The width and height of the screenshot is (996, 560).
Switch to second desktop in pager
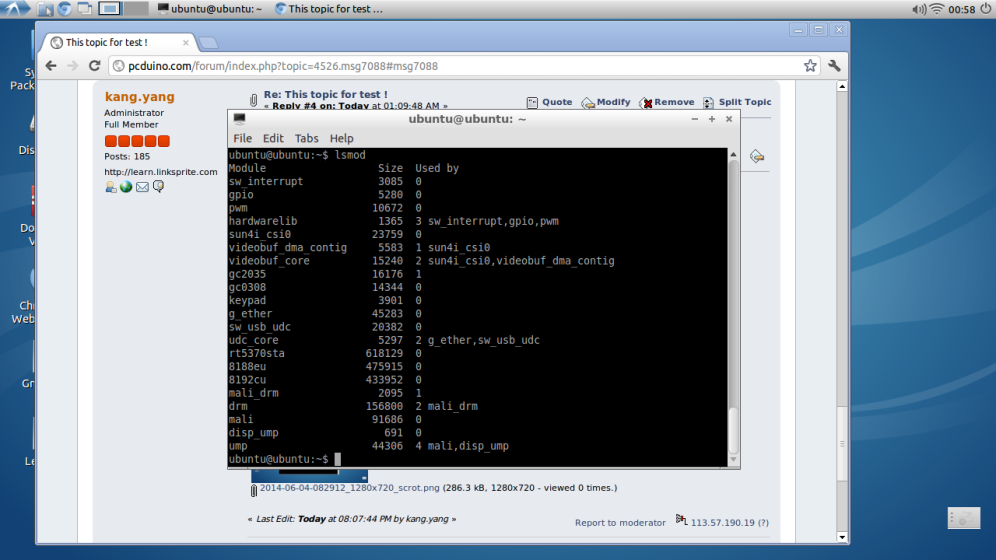(135, 9)
